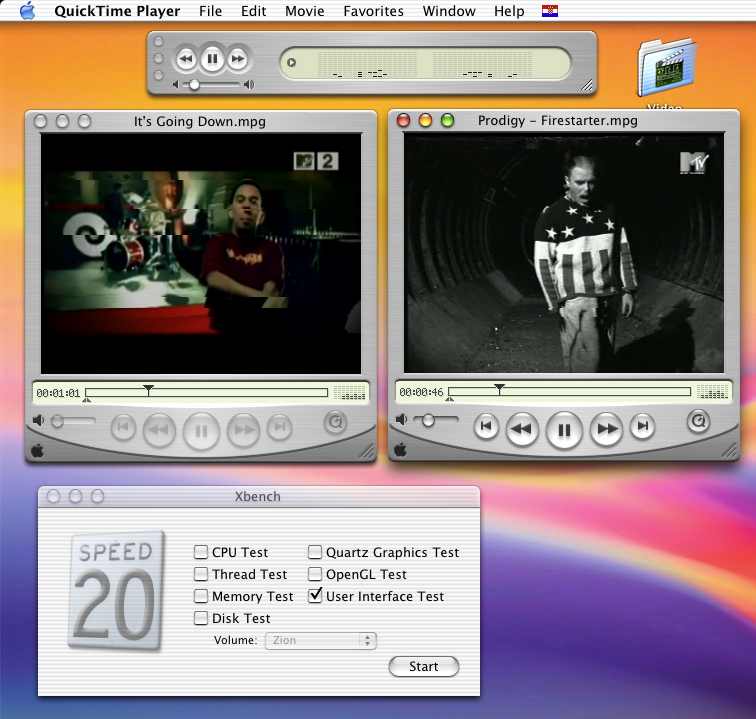Click the flag input-source icon in menu bar
Image resolution: width=756 pixels, height=719 pixels.
coord(550,11)
